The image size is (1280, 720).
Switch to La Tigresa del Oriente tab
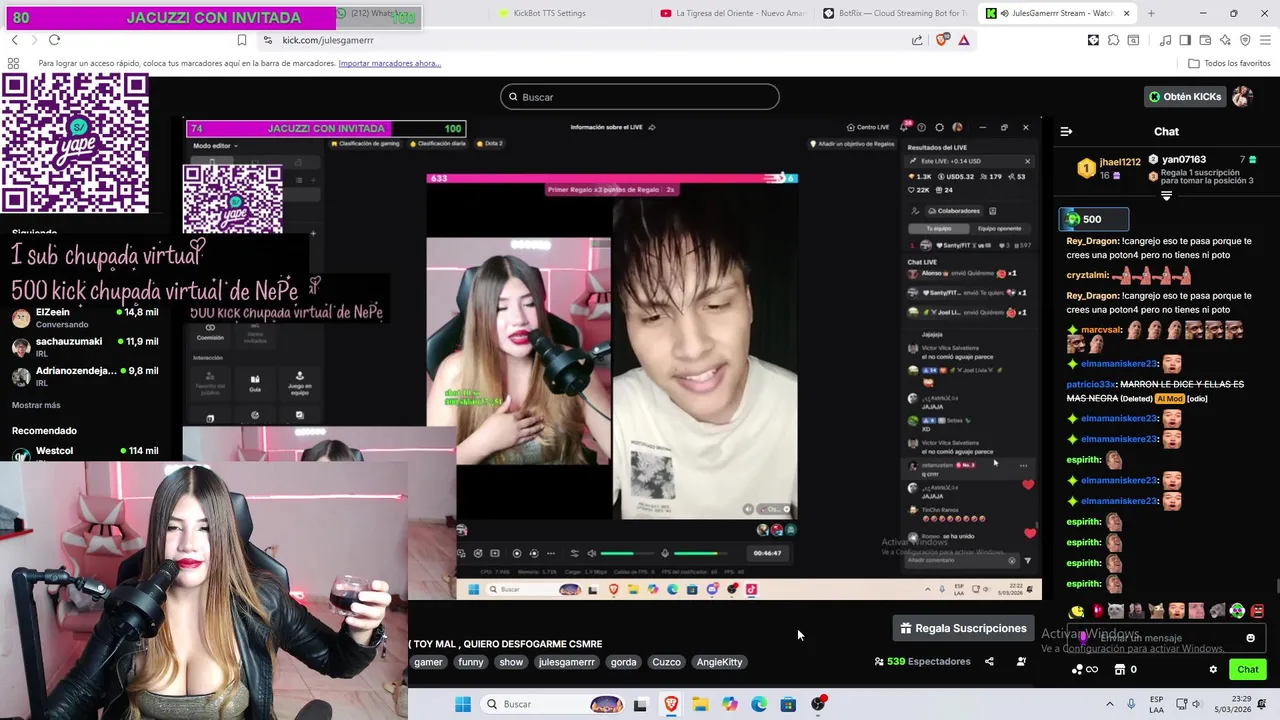pyautogui.click(x=732, y=13)
